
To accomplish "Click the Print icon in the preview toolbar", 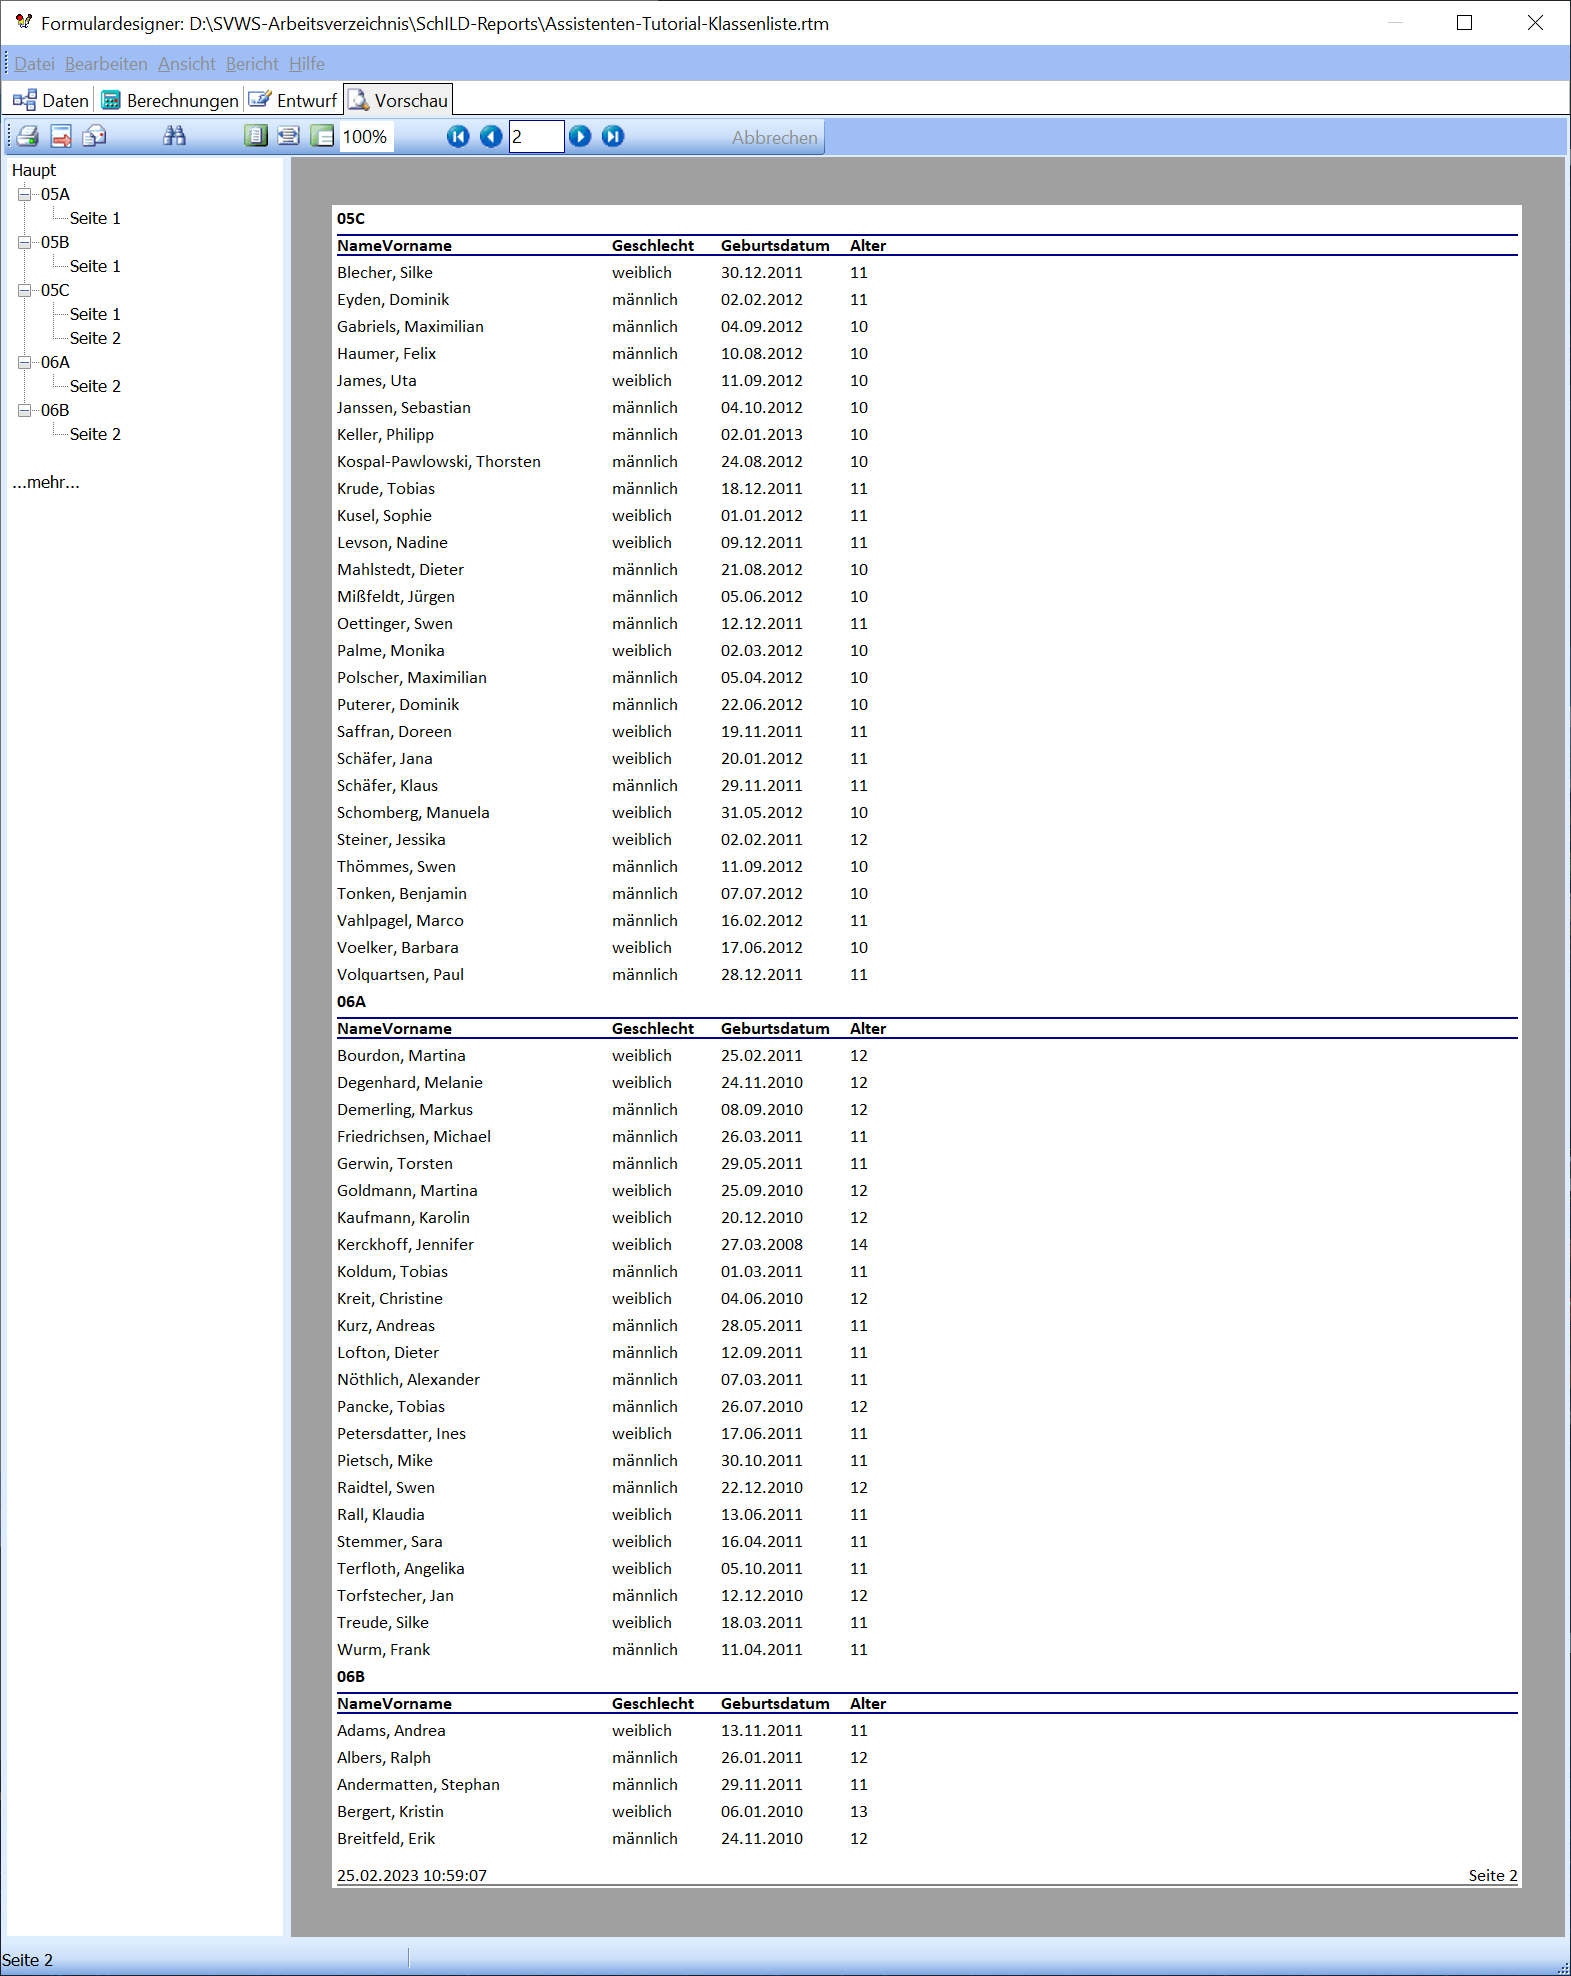I will click(x=28, y=136).
